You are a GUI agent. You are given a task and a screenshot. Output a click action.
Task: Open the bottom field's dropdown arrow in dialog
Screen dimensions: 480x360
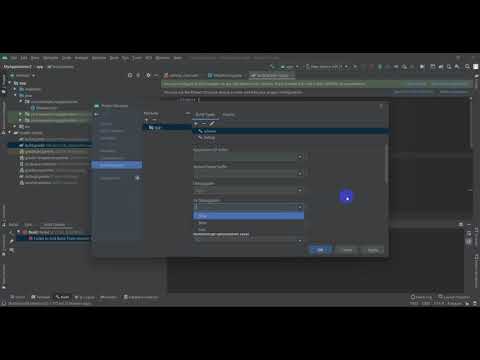[x=300, y=240]
